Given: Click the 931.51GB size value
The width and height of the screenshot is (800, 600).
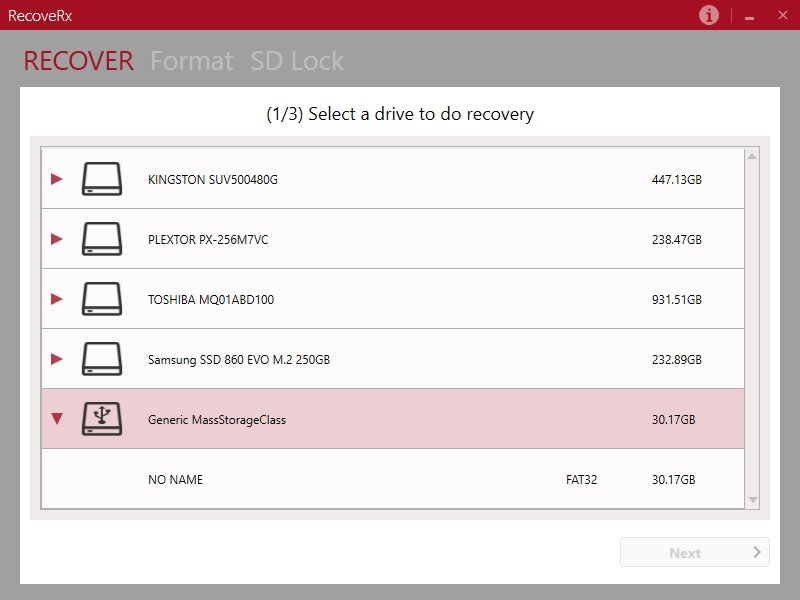Looking at the screenshot, I should pyautogui.click(x=677, y=299).
